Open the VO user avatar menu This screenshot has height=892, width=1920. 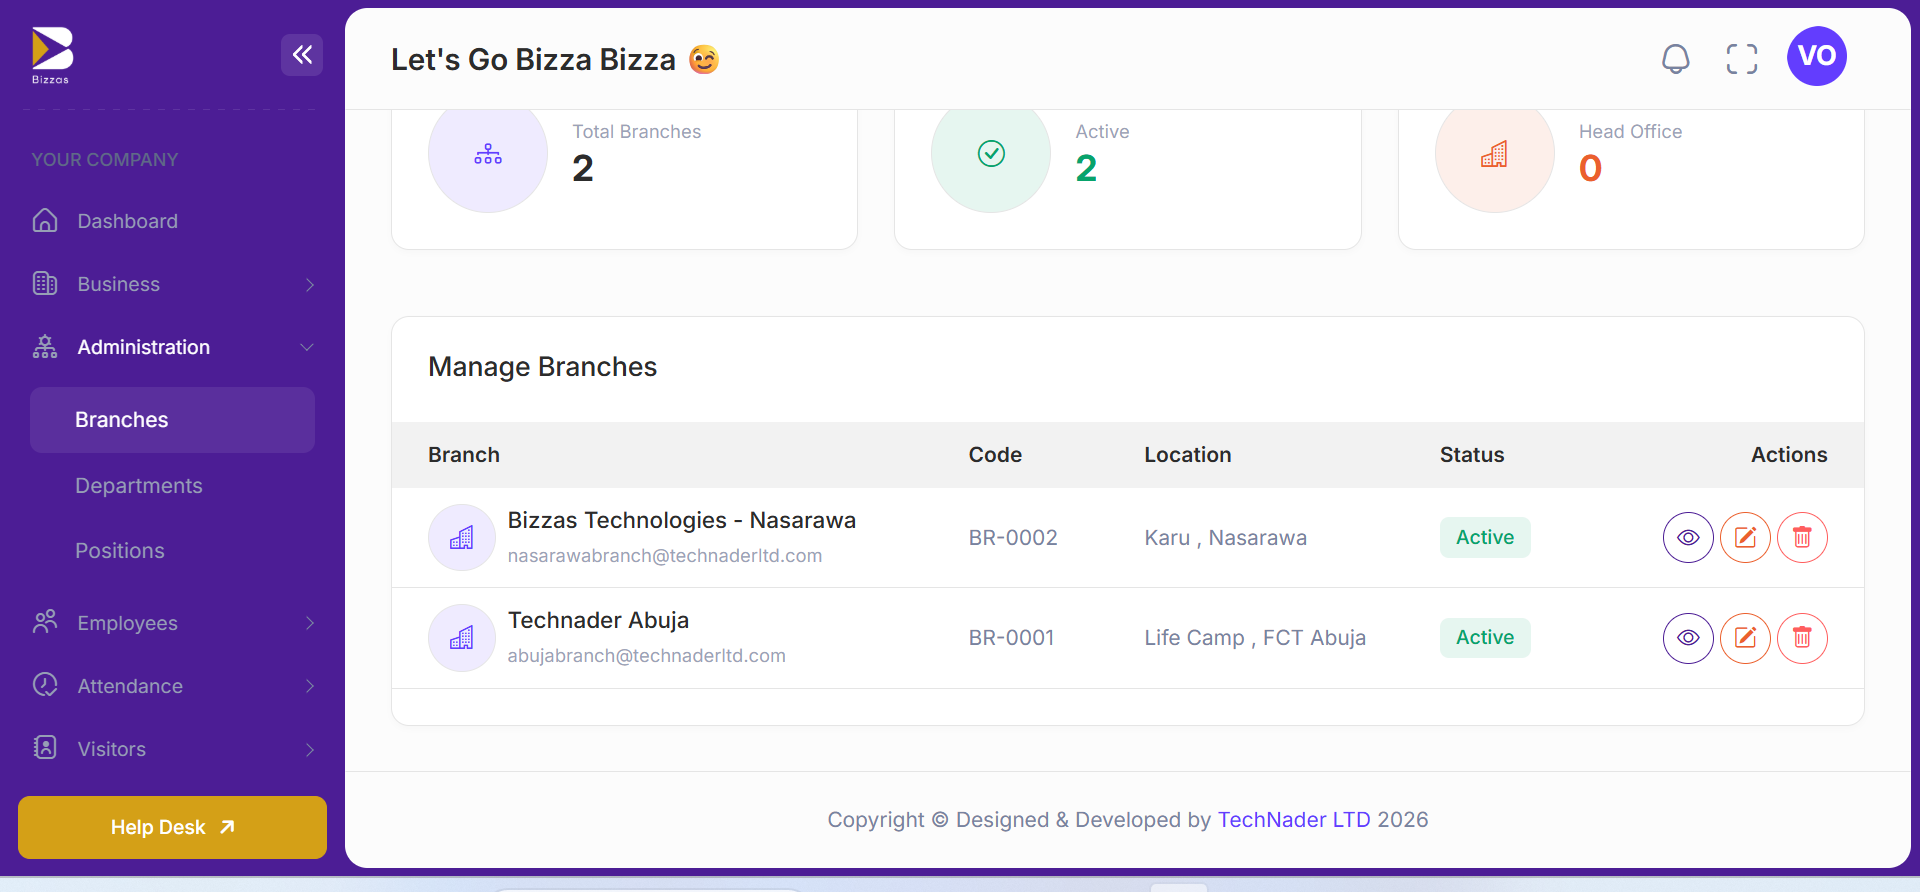coord(1817,56)
